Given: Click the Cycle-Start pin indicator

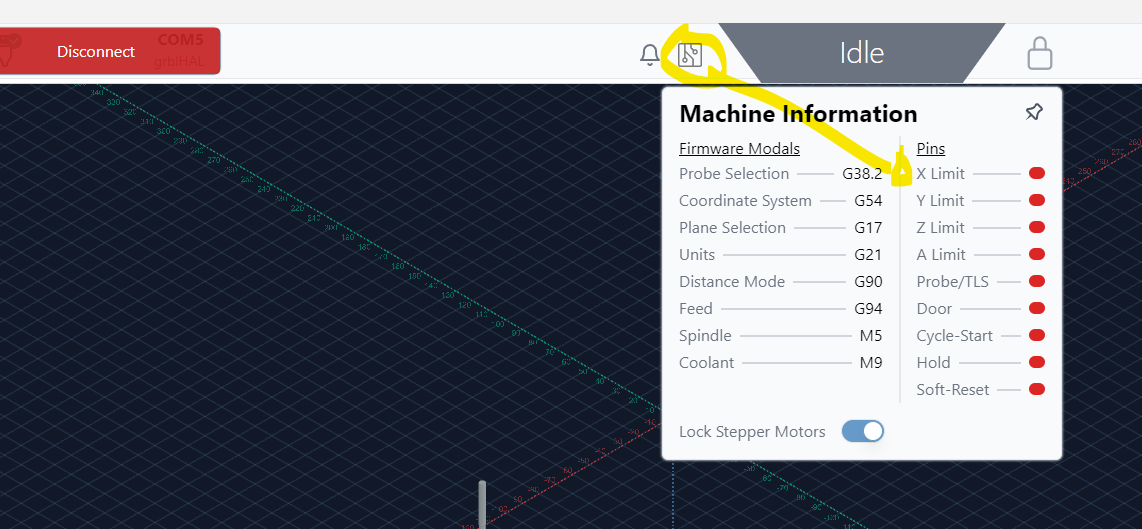Looking at the screenshot, I should coord(1037,336).
